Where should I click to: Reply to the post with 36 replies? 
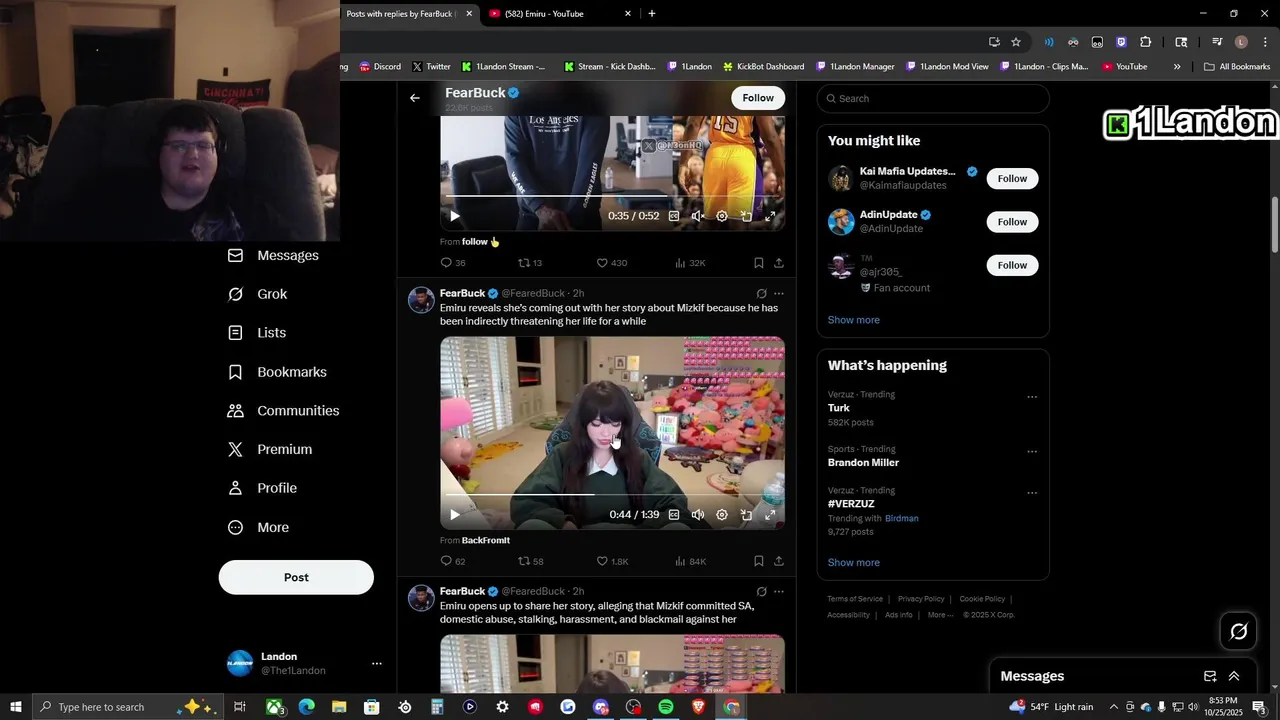(453, 263)
